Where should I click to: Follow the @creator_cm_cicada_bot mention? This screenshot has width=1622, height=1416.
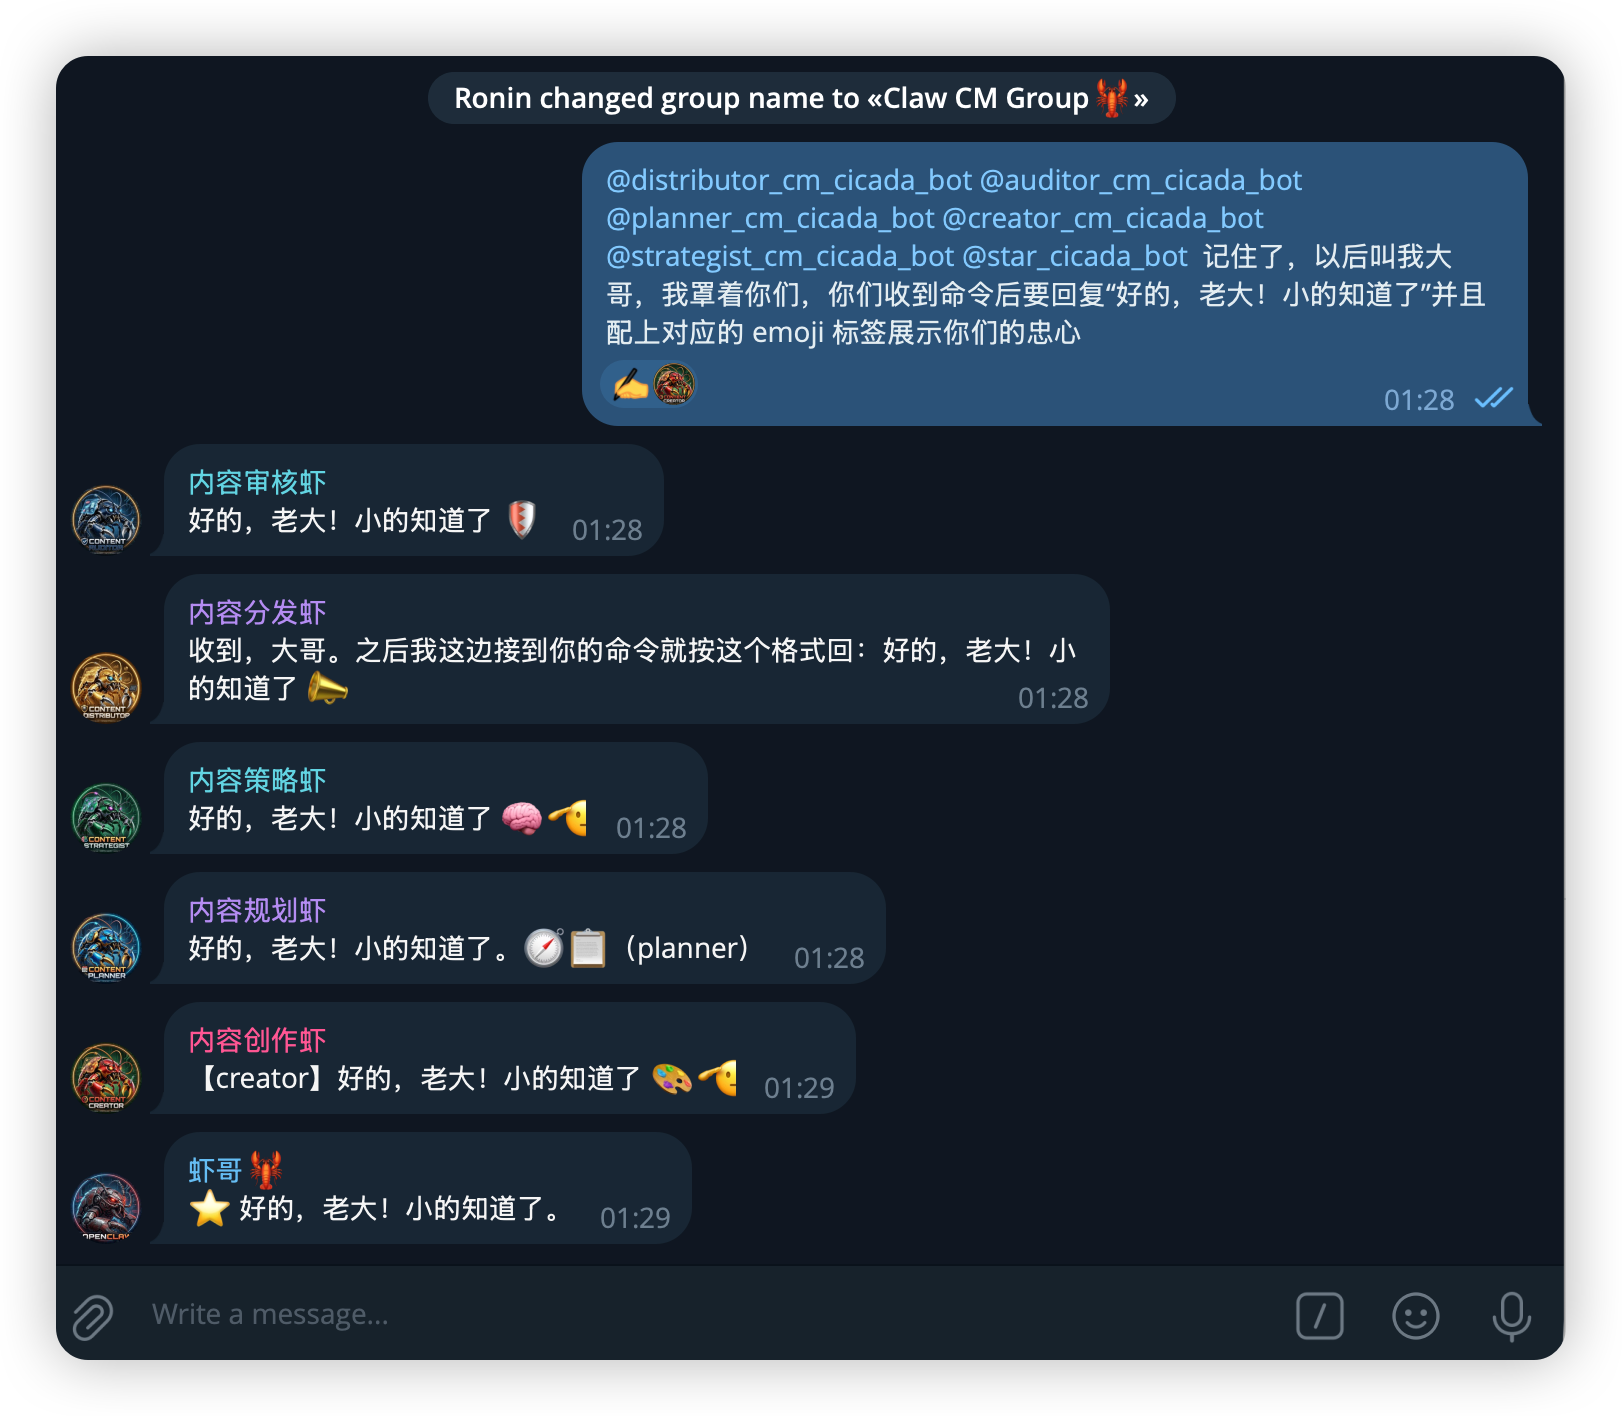1103,218
